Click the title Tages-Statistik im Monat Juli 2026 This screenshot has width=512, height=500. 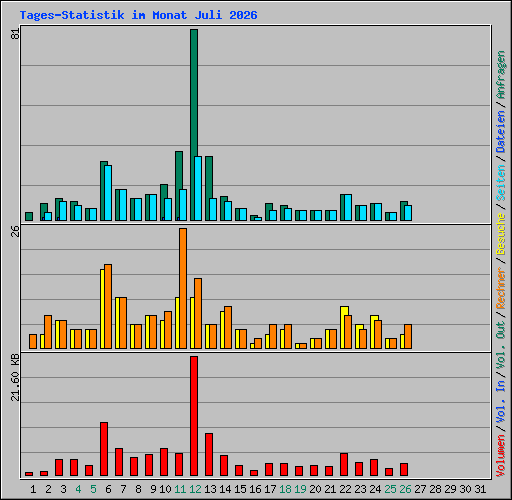click(138, 15)
